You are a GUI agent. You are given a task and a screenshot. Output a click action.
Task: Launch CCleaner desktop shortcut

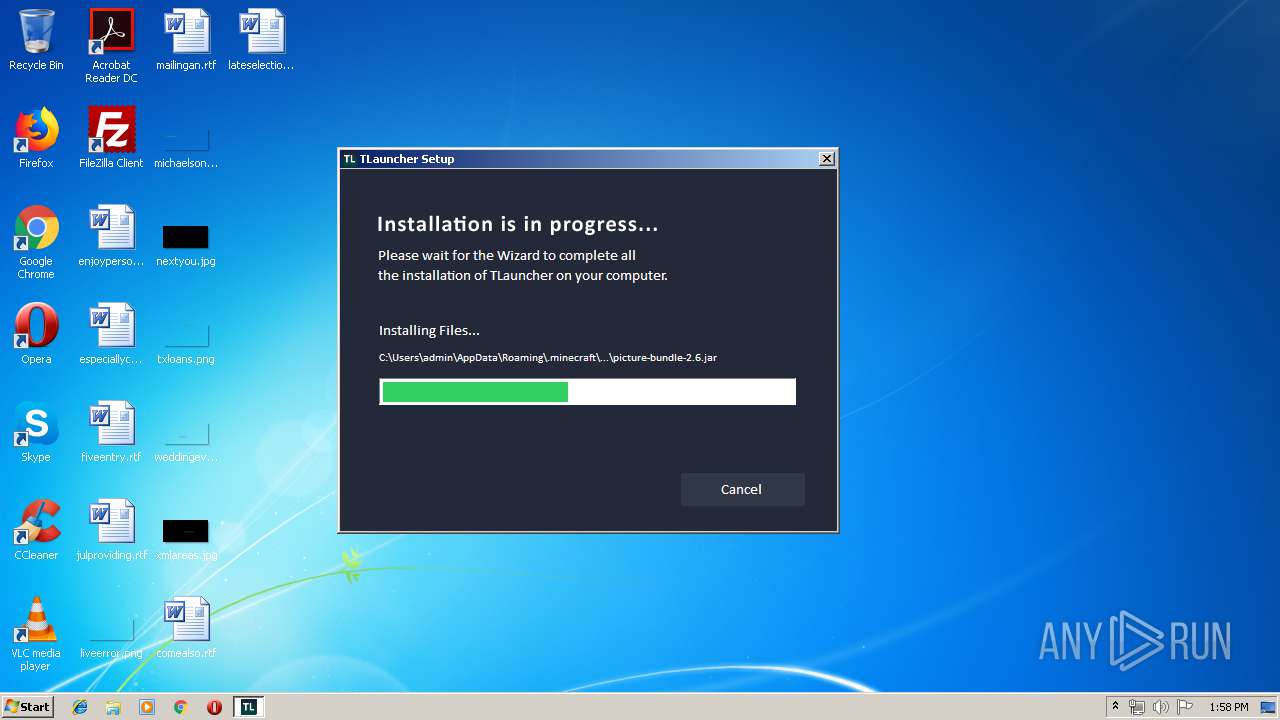tap(36, 531)
